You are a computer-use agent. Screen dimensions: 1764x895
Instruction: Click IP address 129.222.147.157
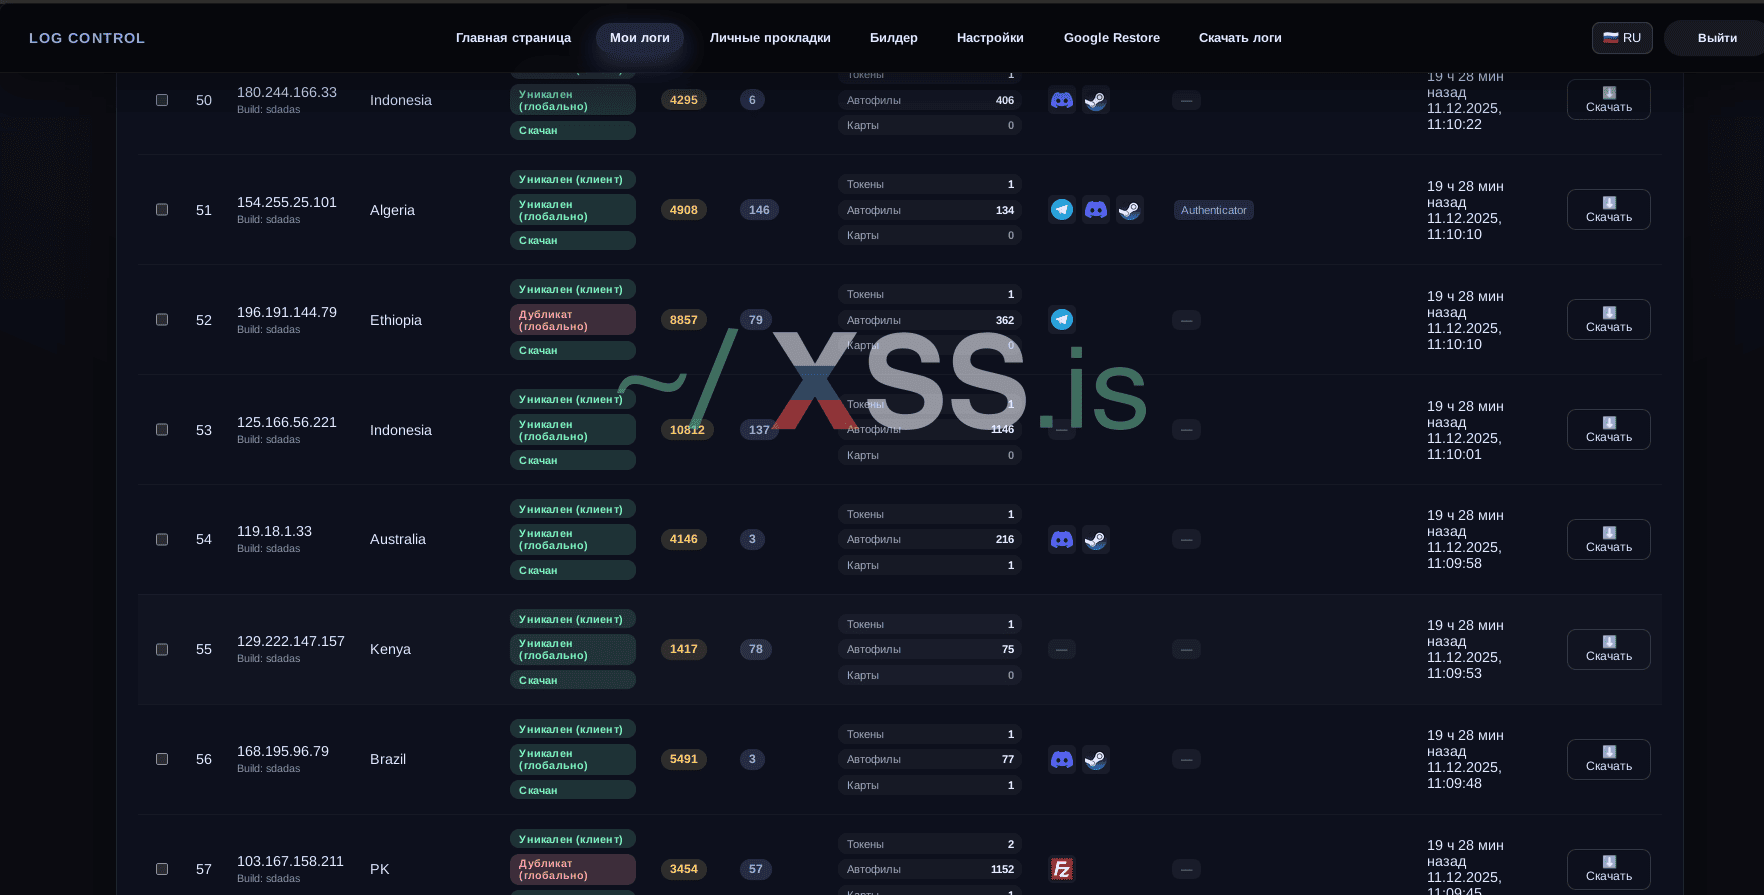291,641
